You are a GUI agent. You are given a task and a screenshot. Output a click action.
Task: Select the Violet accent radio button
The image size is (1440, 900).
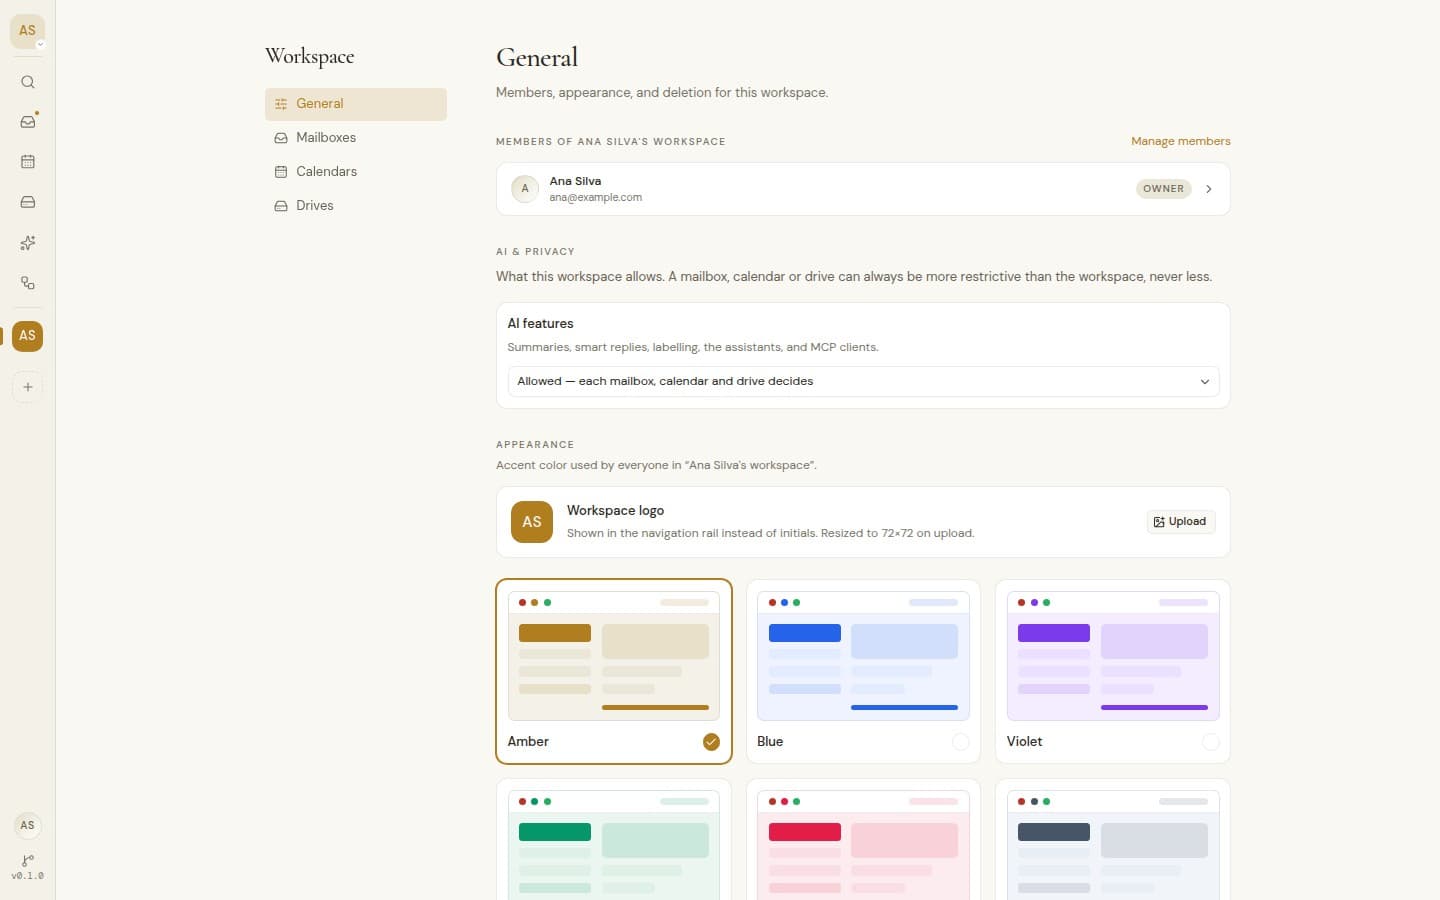point(1210,741)
